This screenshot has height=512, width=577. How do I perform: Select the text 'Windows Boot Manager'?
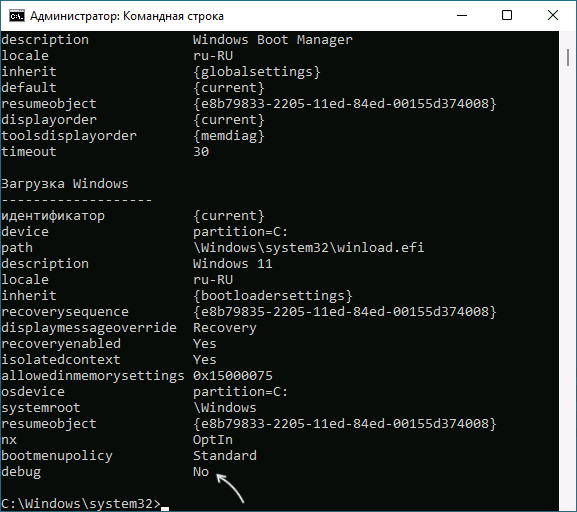click(273, 39)
